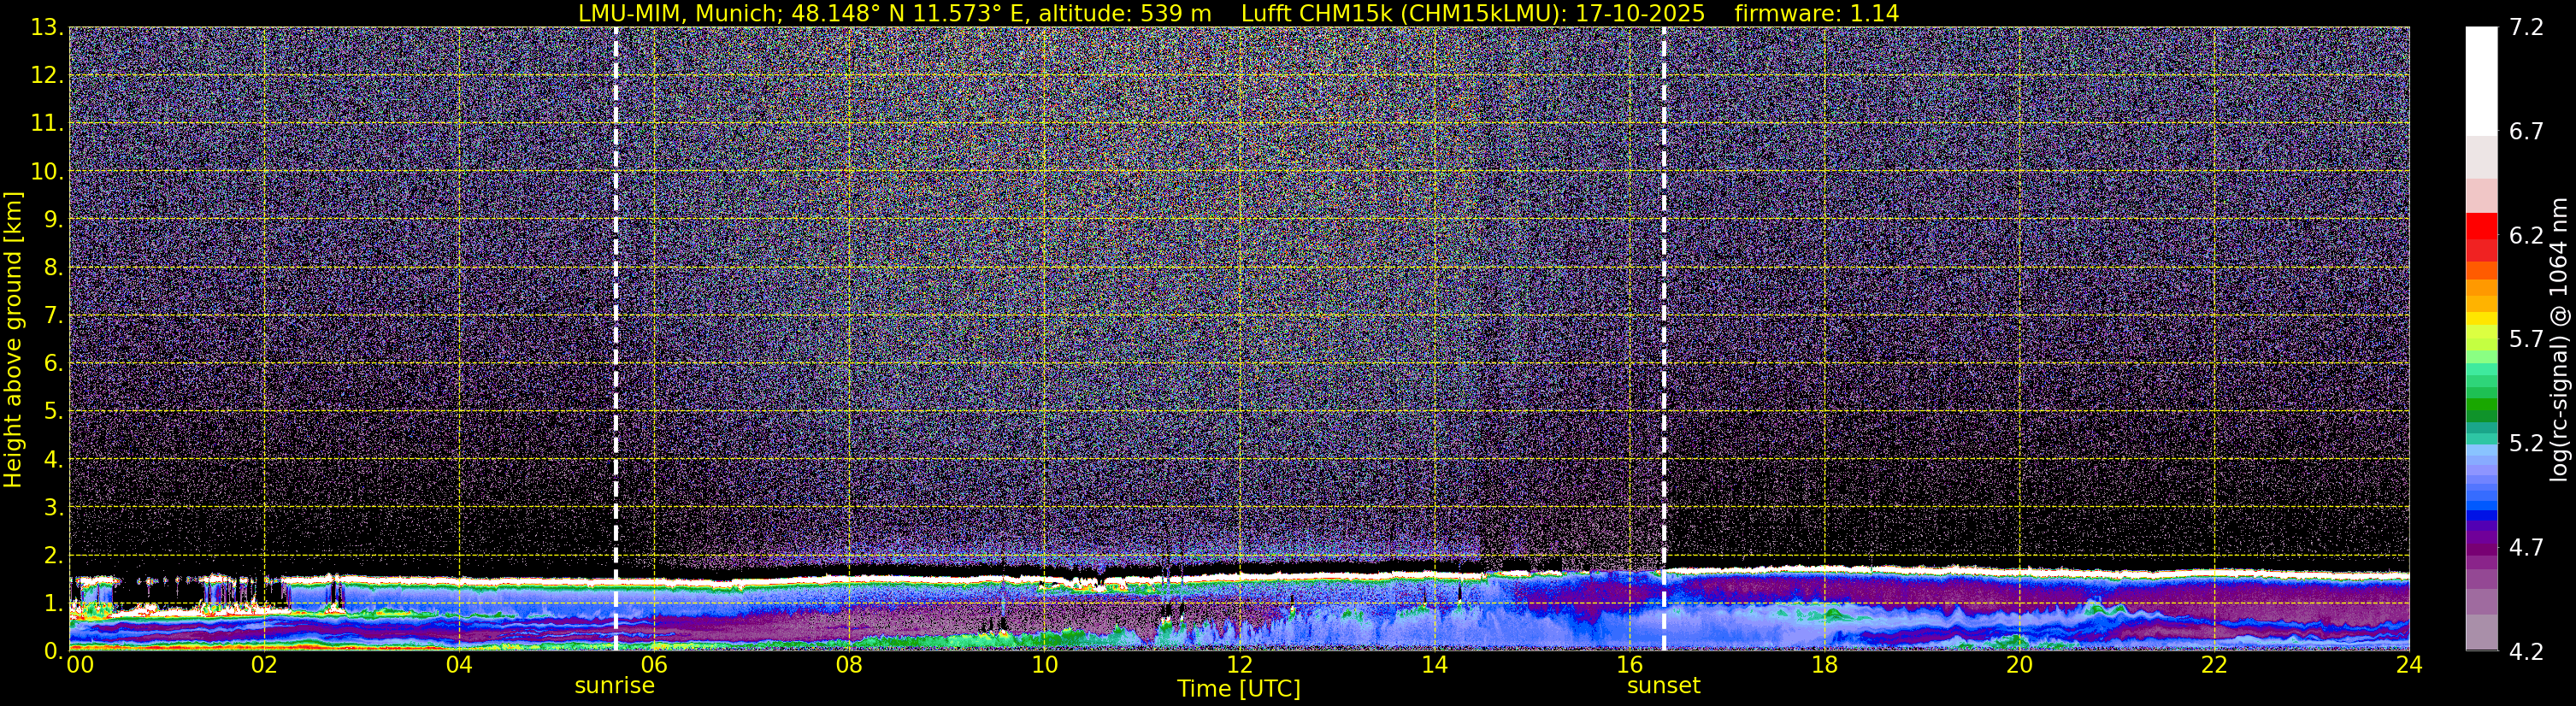Click the "6.2" colorbar tick label

tap(2526, 235)
